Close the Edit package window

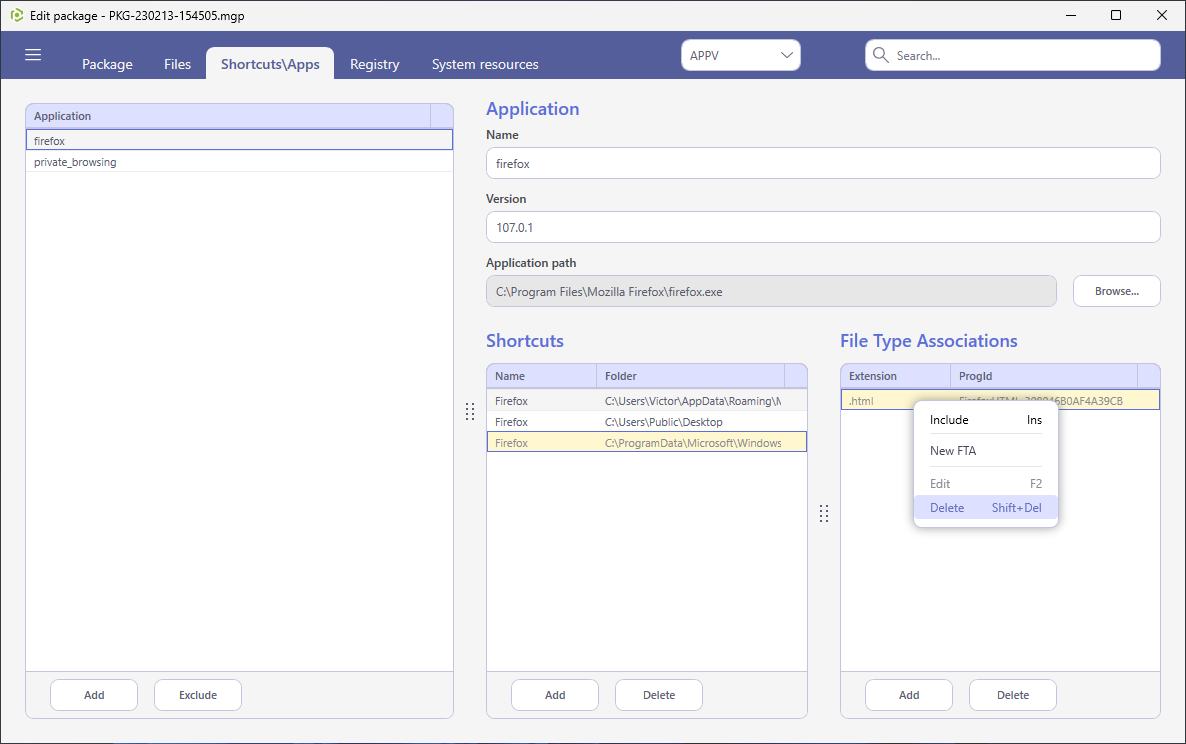pyautogui.click(x=1162, y=15)
